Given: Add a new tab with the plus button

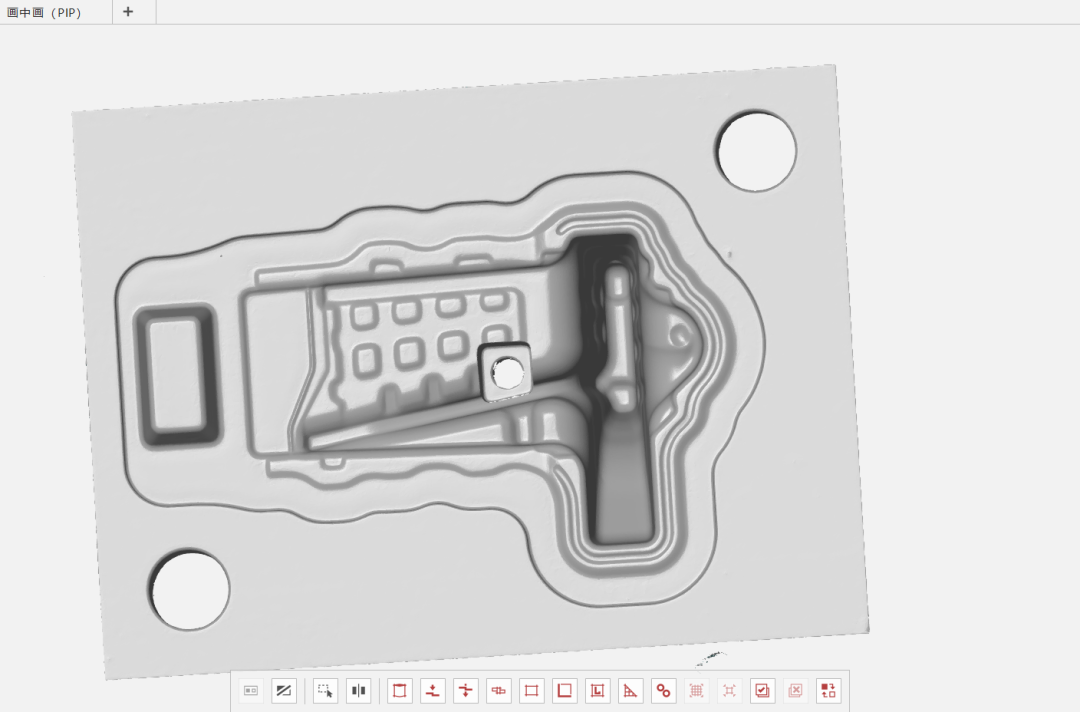Looking at the screenshot, I should pyautogui.click(x=128, y=12).
